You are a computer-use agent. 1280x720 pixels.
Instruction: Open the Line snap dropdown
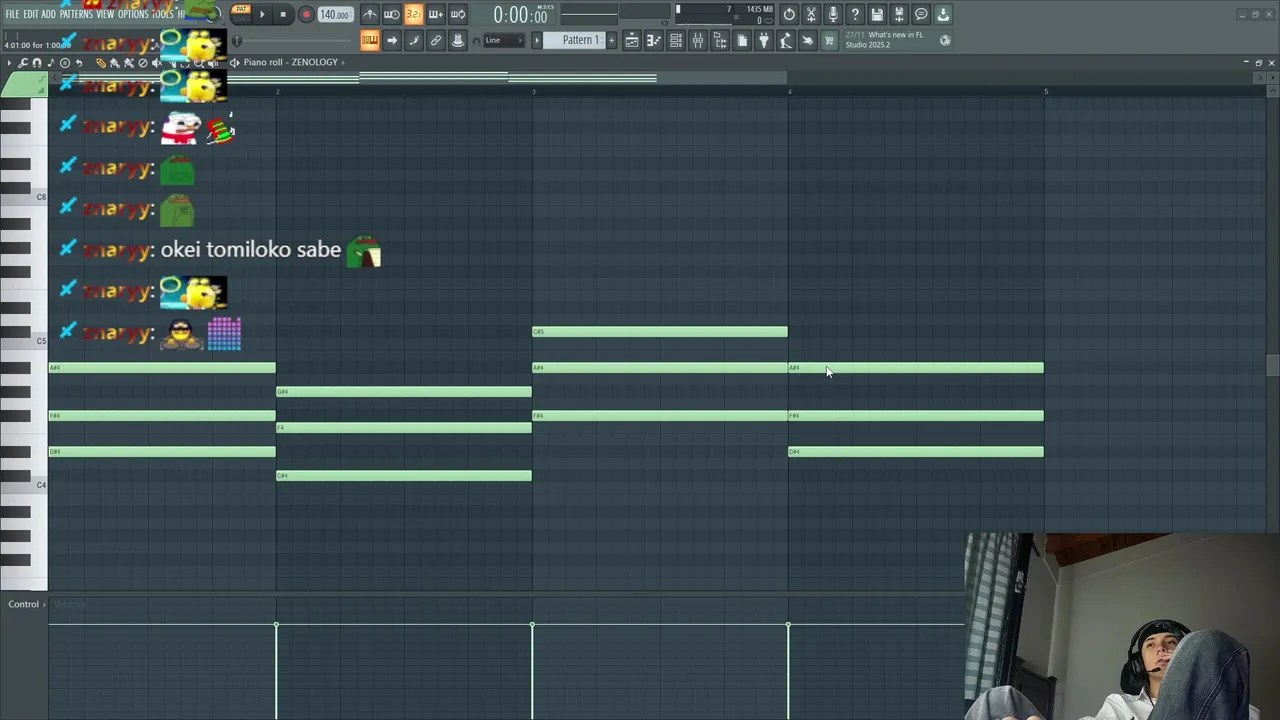(505, 40)
